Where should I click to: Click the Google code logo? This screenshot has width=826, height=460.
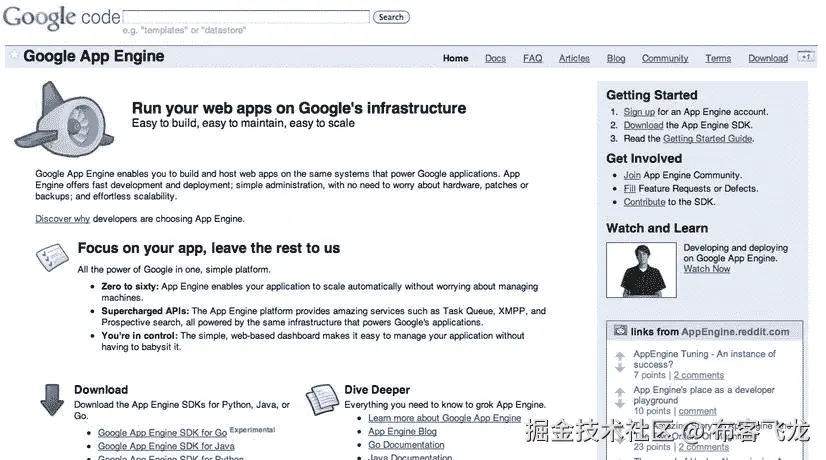pyautogui.click(x=62, y=17)
